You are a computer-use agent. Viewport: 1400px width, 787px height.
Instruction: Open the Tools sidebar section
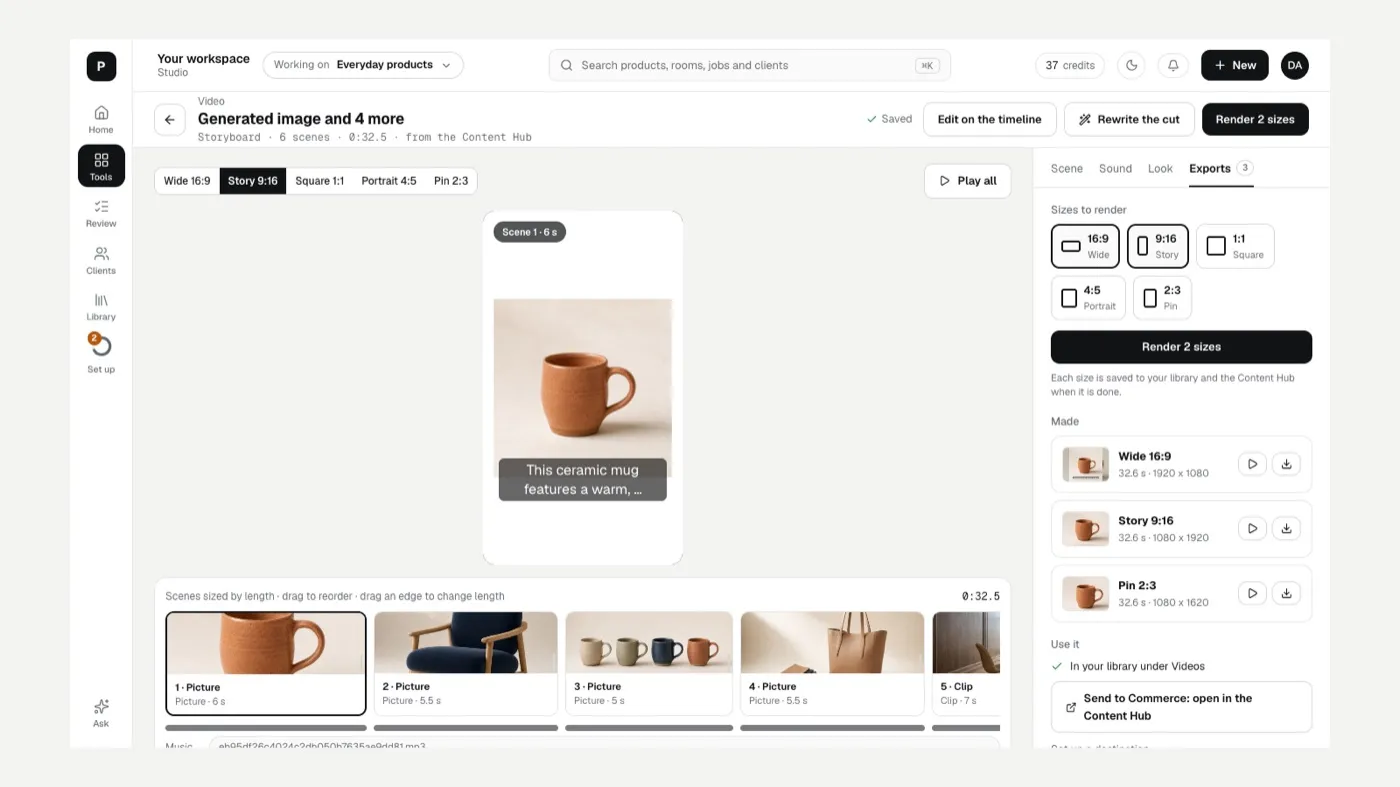tap(101, 166)
